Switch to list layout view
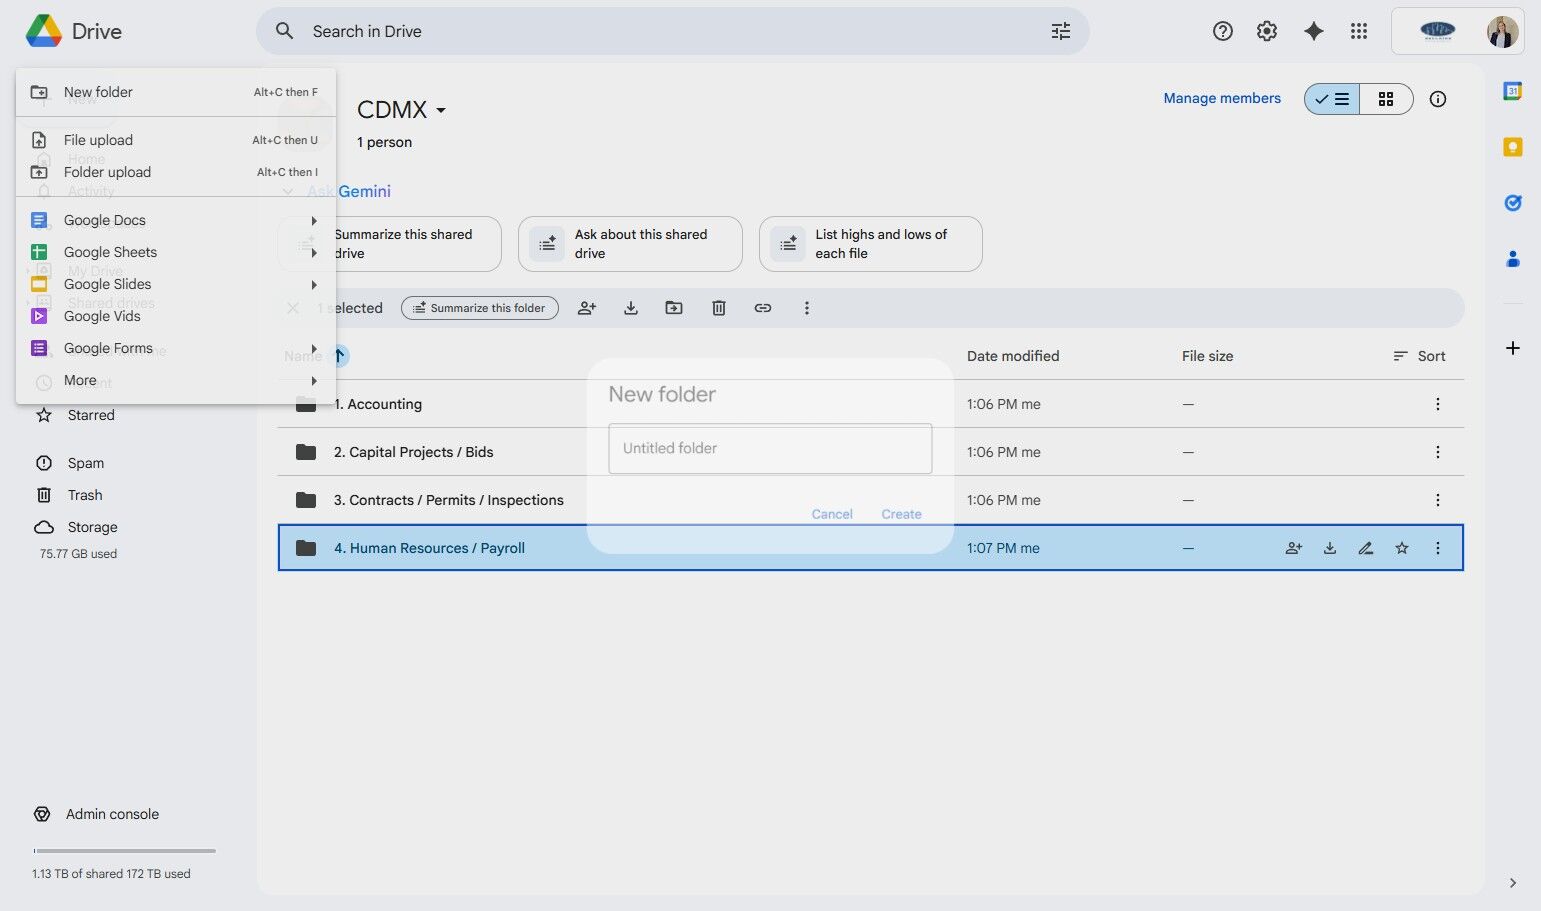Viewport: 1541px width, 911px height. click(1332, 99)
